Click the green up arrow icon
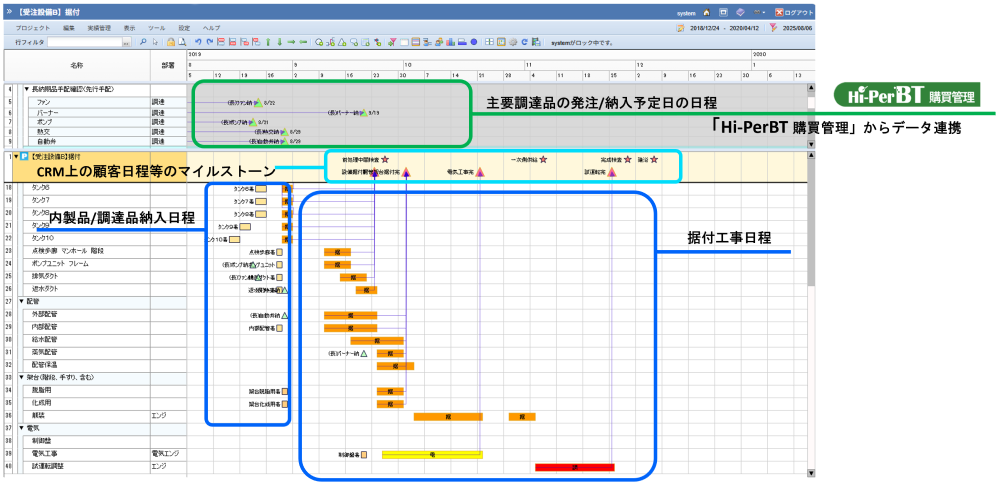This screenshot has height=484, width=1000. [x=267, y=43]
